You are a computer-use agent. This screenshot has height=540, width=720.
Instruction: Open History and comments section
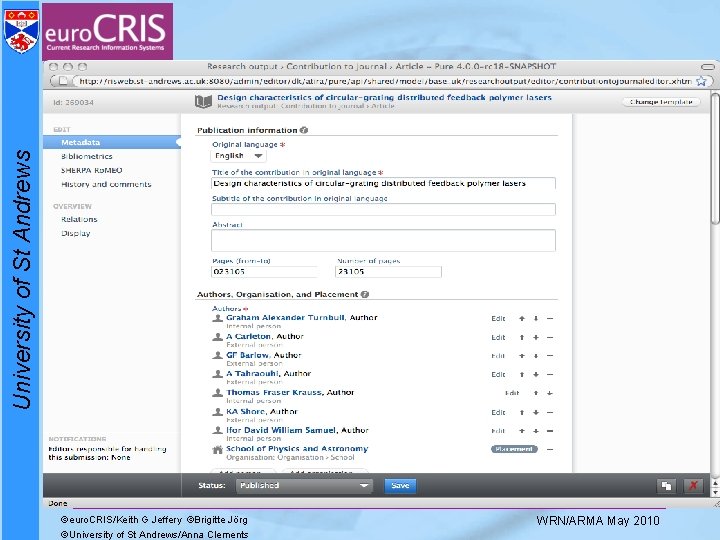(106, 184)
